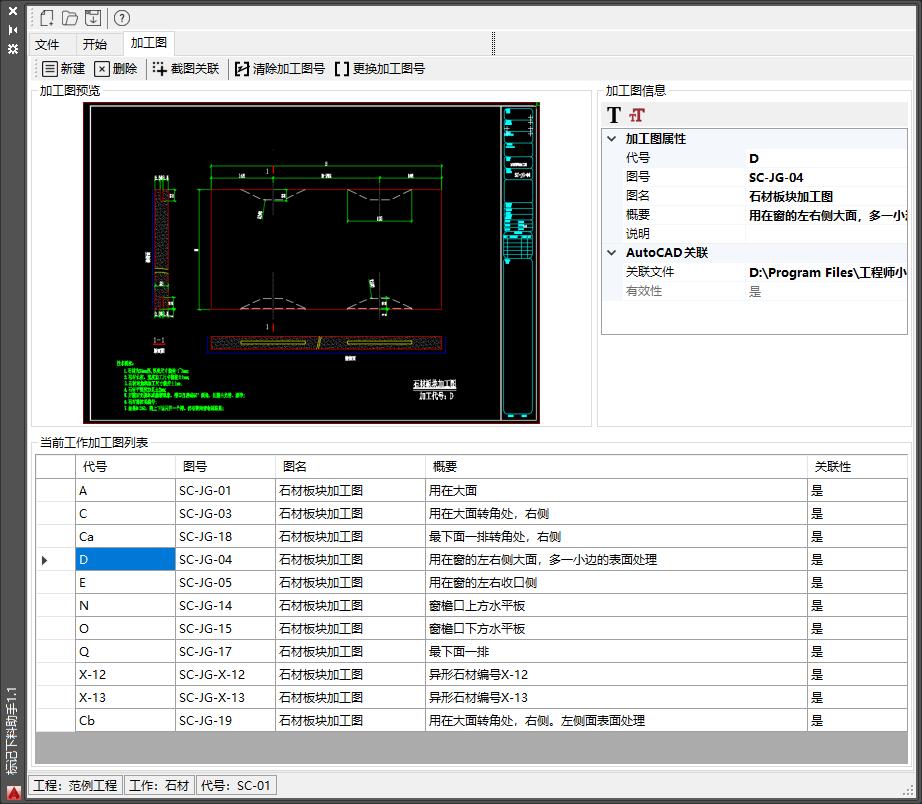Sort by the 代号 column header
This screenshot has width=922, height=804.
pos(125,466)
